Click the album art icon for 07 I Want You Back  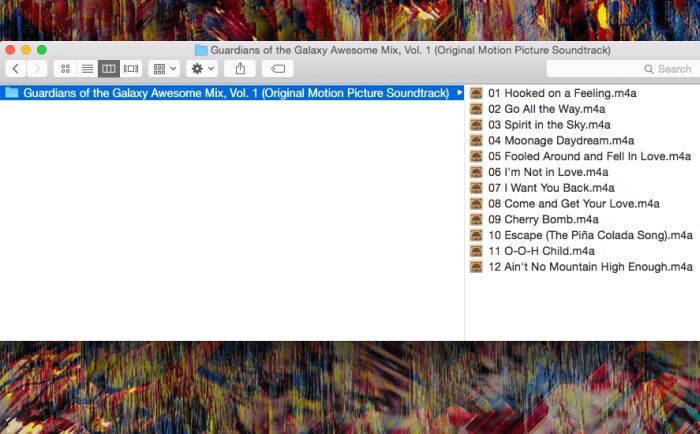[476, 188]
